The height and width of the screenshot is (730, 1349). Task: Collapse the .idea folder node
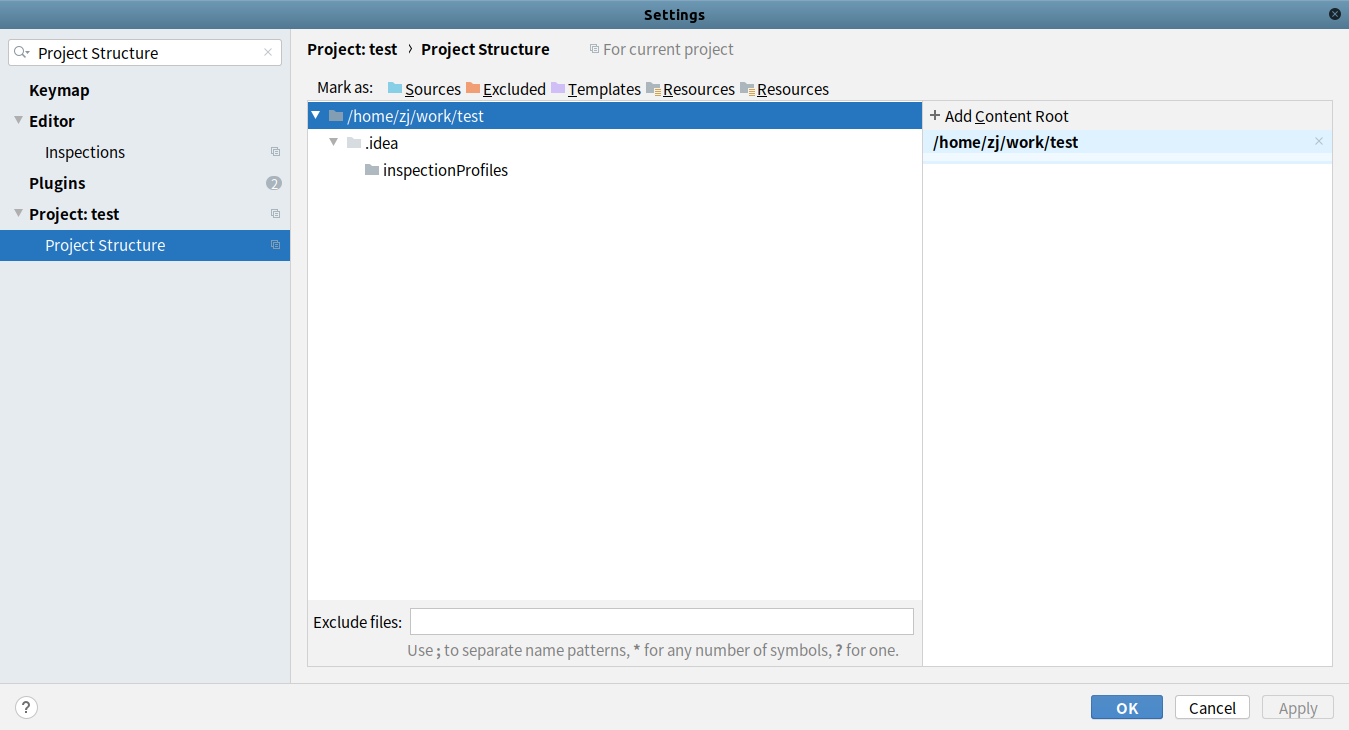[334, 143]
